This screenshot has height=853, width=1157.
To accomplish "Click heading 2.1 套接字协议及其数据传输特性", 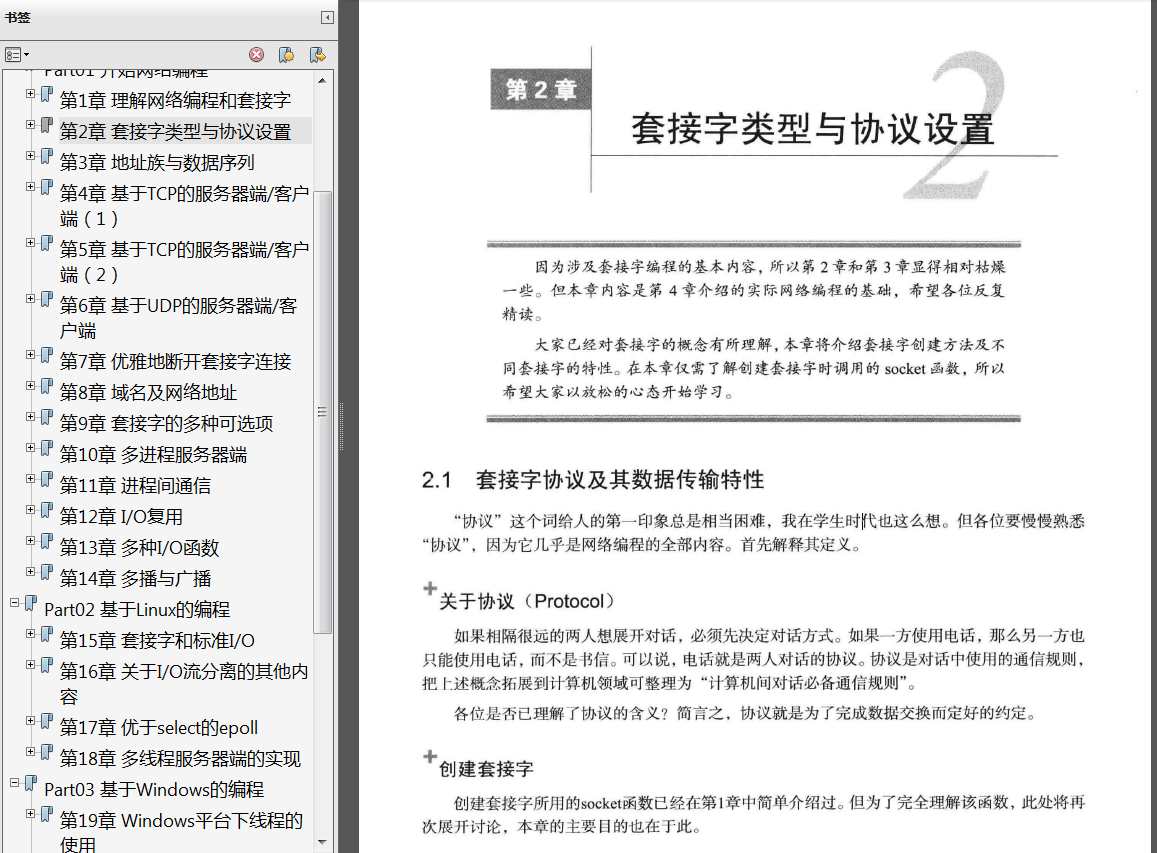I will pyautogui.click(x=593, y=480).
